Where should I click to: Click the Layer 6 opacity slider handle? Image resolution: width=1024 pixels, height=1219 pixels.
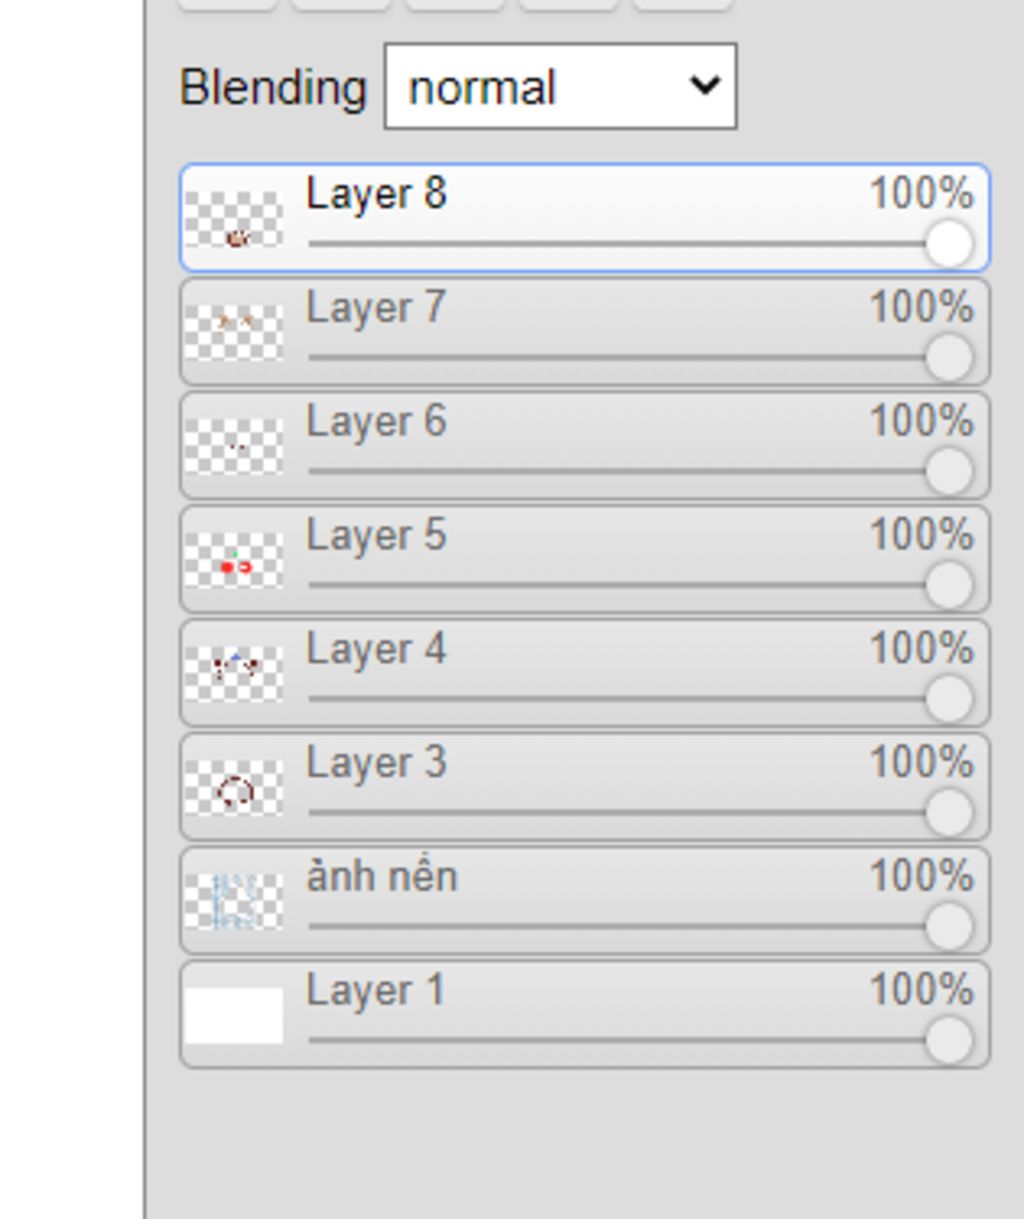(949, 471)
